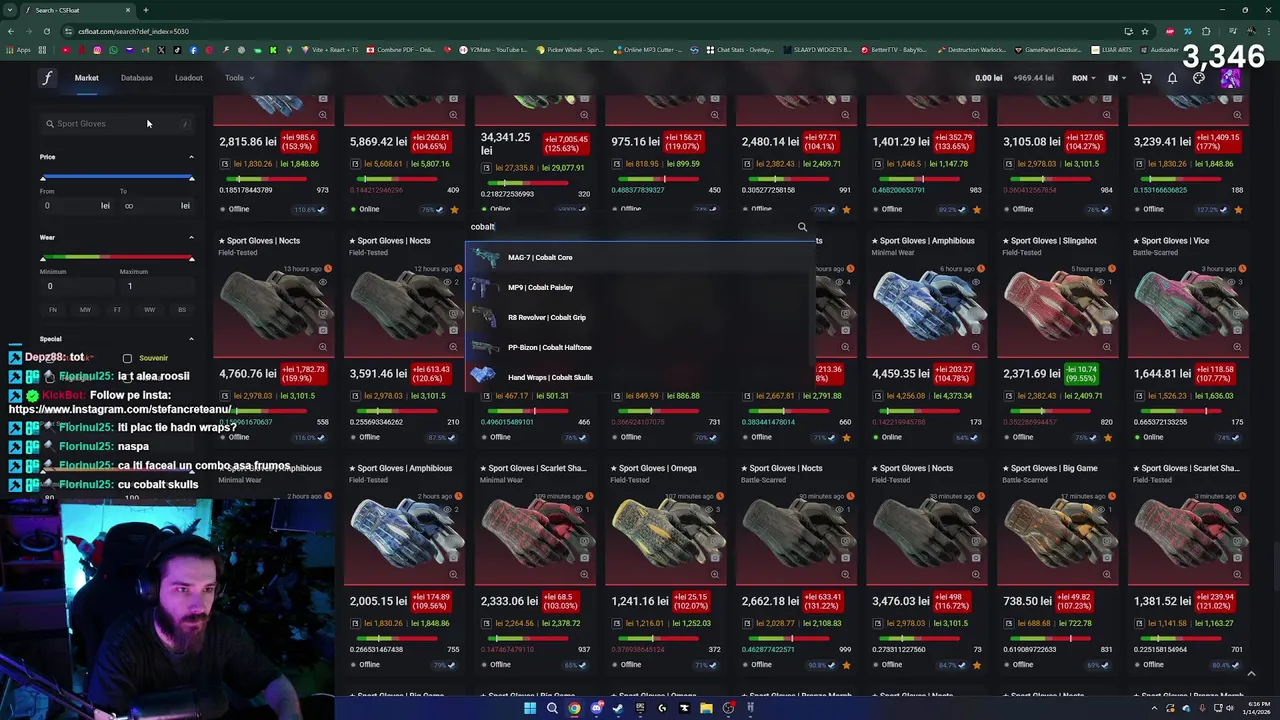The height and width of the screenshot is (720, 1280).
Task: Open the theme palette icon
Action: pyautogui.click(x=1199, y=78)
